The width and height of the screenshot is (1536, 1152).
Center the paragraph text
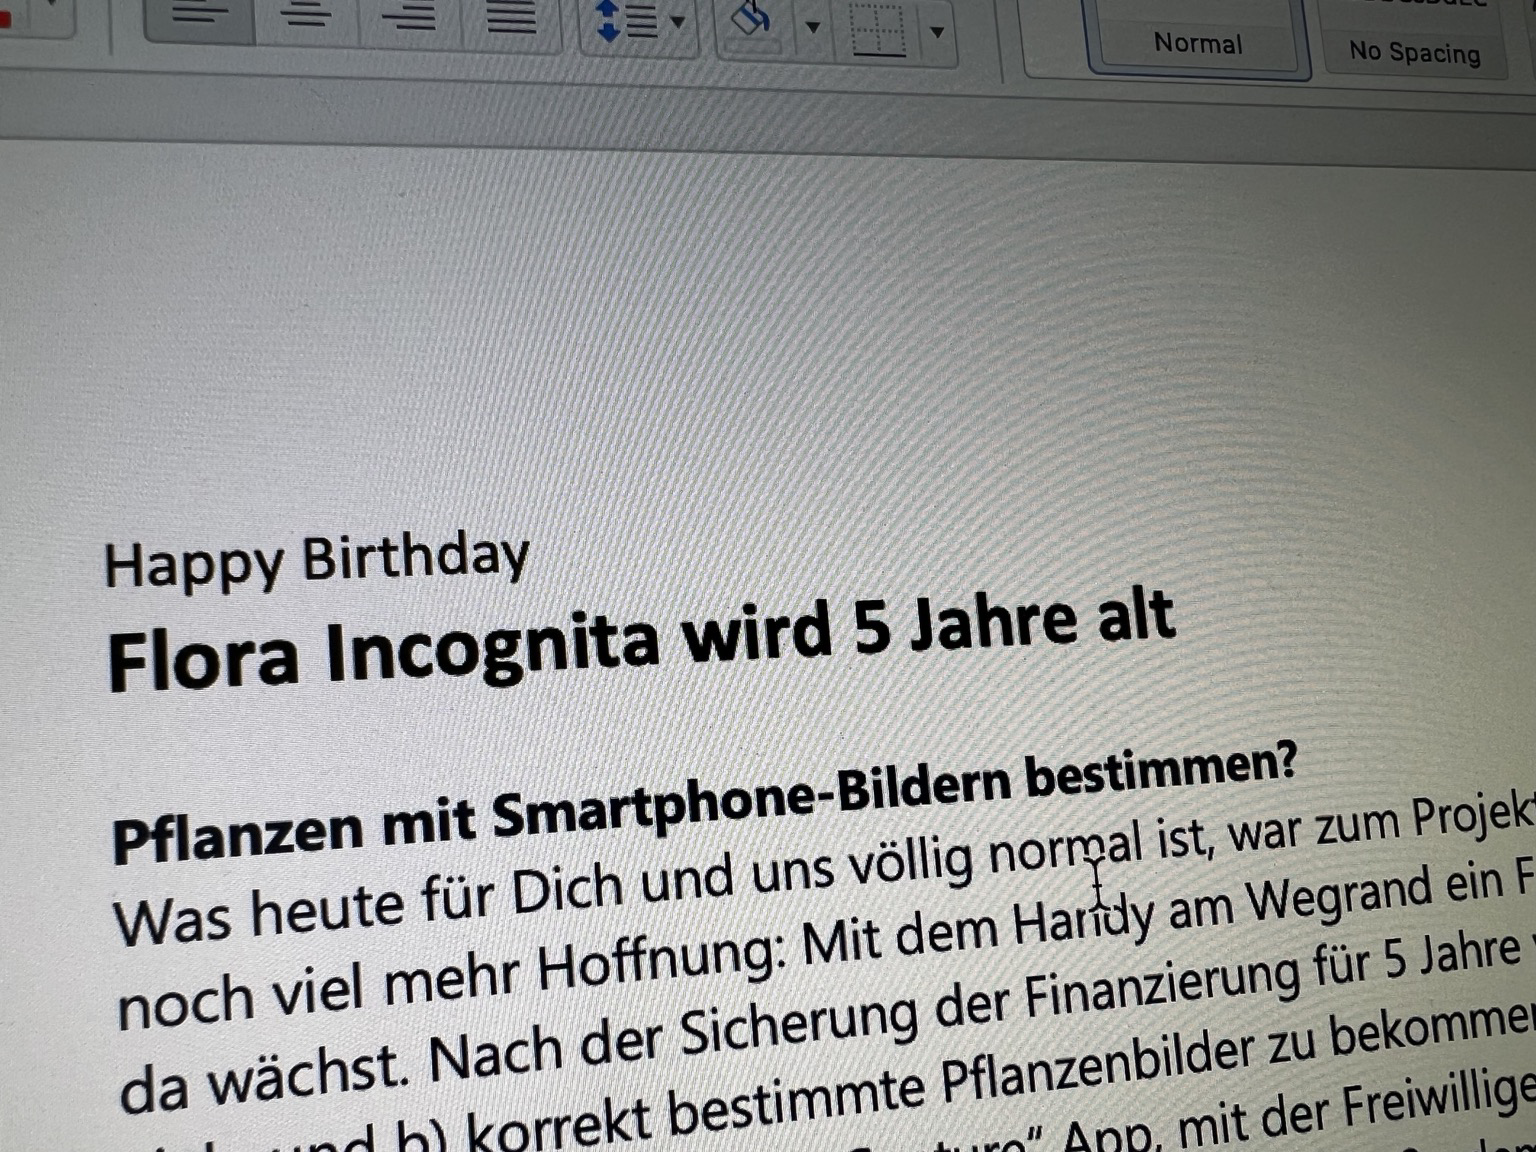pyautogui.click(x=308, y=17)
